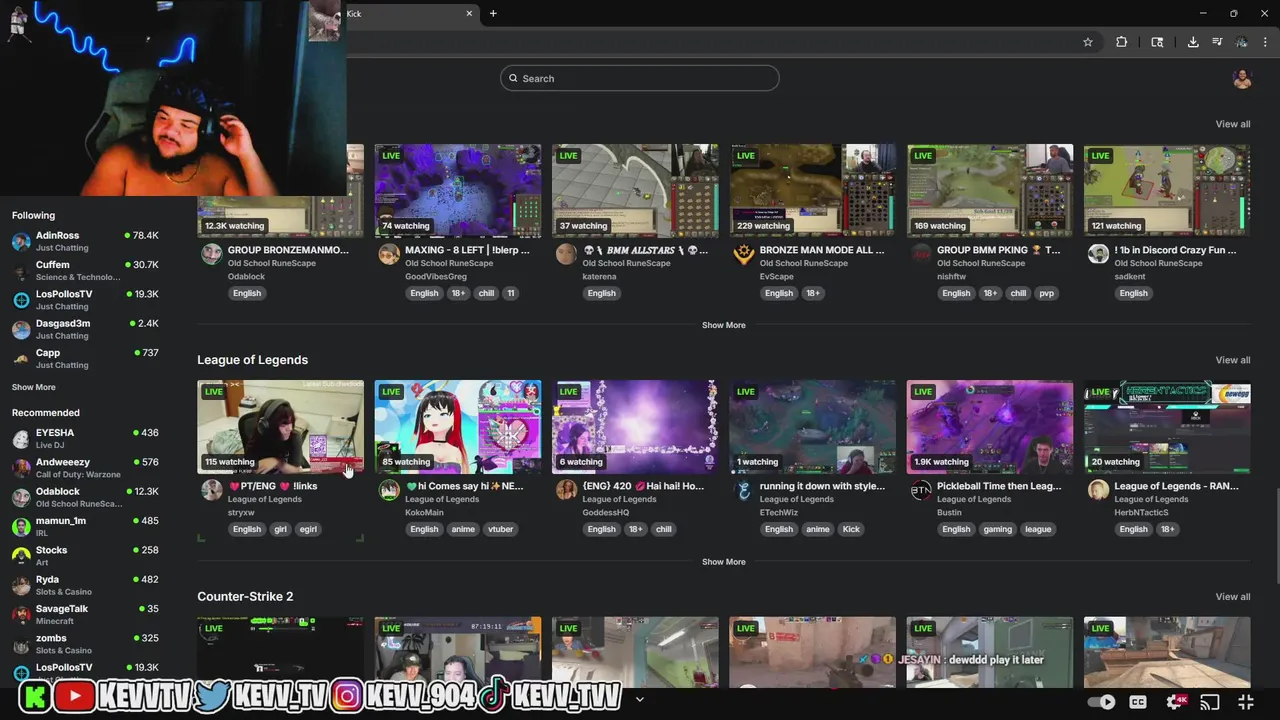Open the League of Legends category heading
This screenshot has height=720, width=1280.
point(252,360)
